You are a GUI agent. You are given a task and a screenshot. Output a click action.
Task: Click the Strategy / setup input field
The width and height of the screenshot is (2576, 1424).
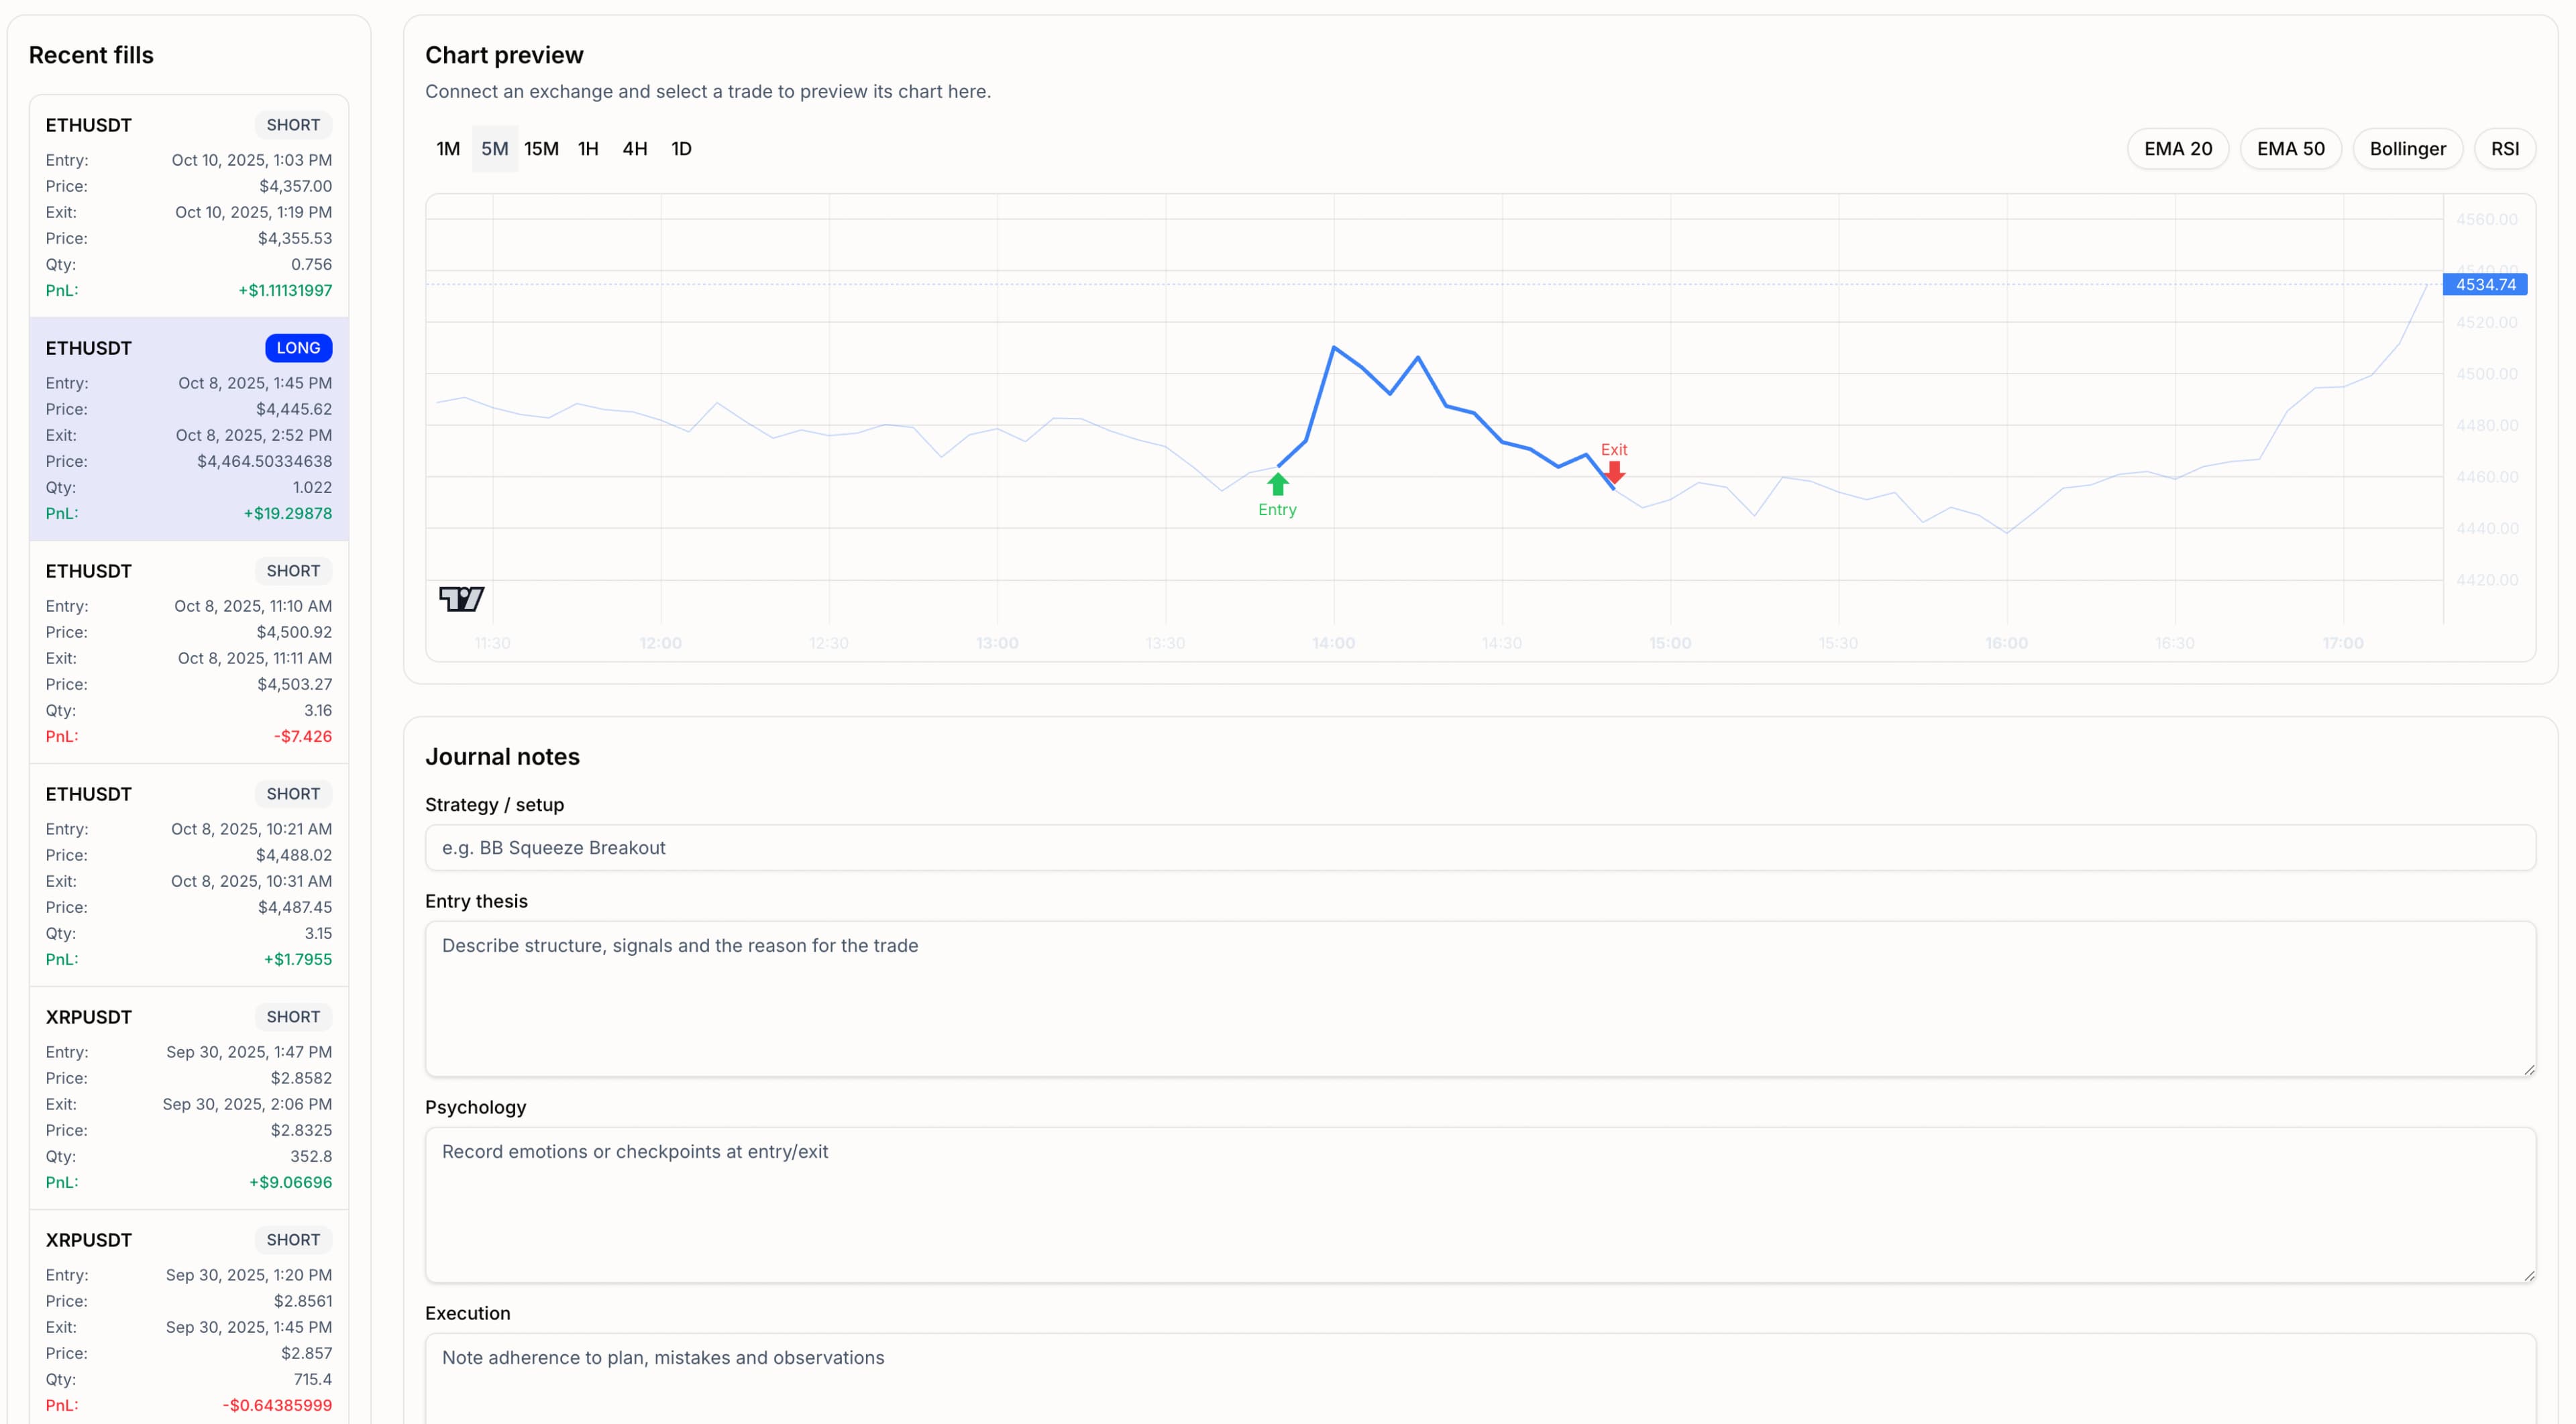click(x=1480, y=848)
